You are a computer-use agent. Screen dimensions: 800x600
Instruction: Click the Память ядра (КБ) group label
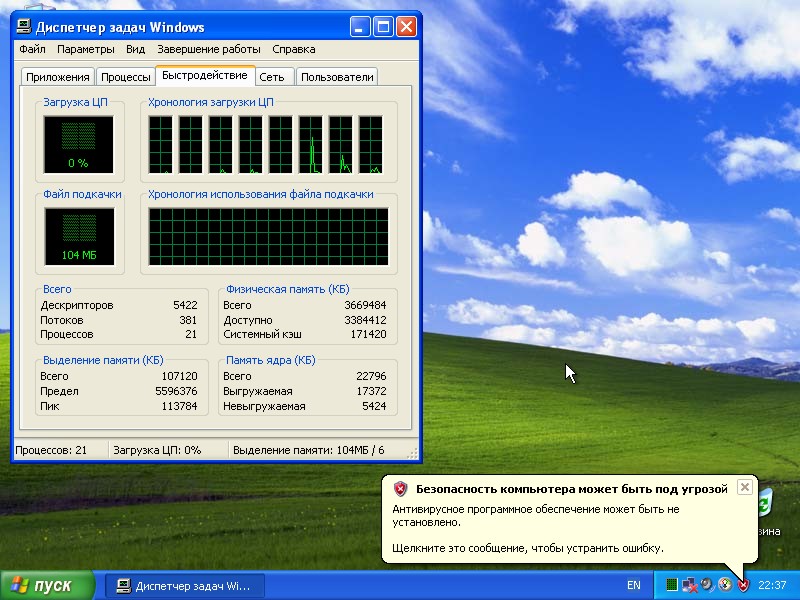271,360
